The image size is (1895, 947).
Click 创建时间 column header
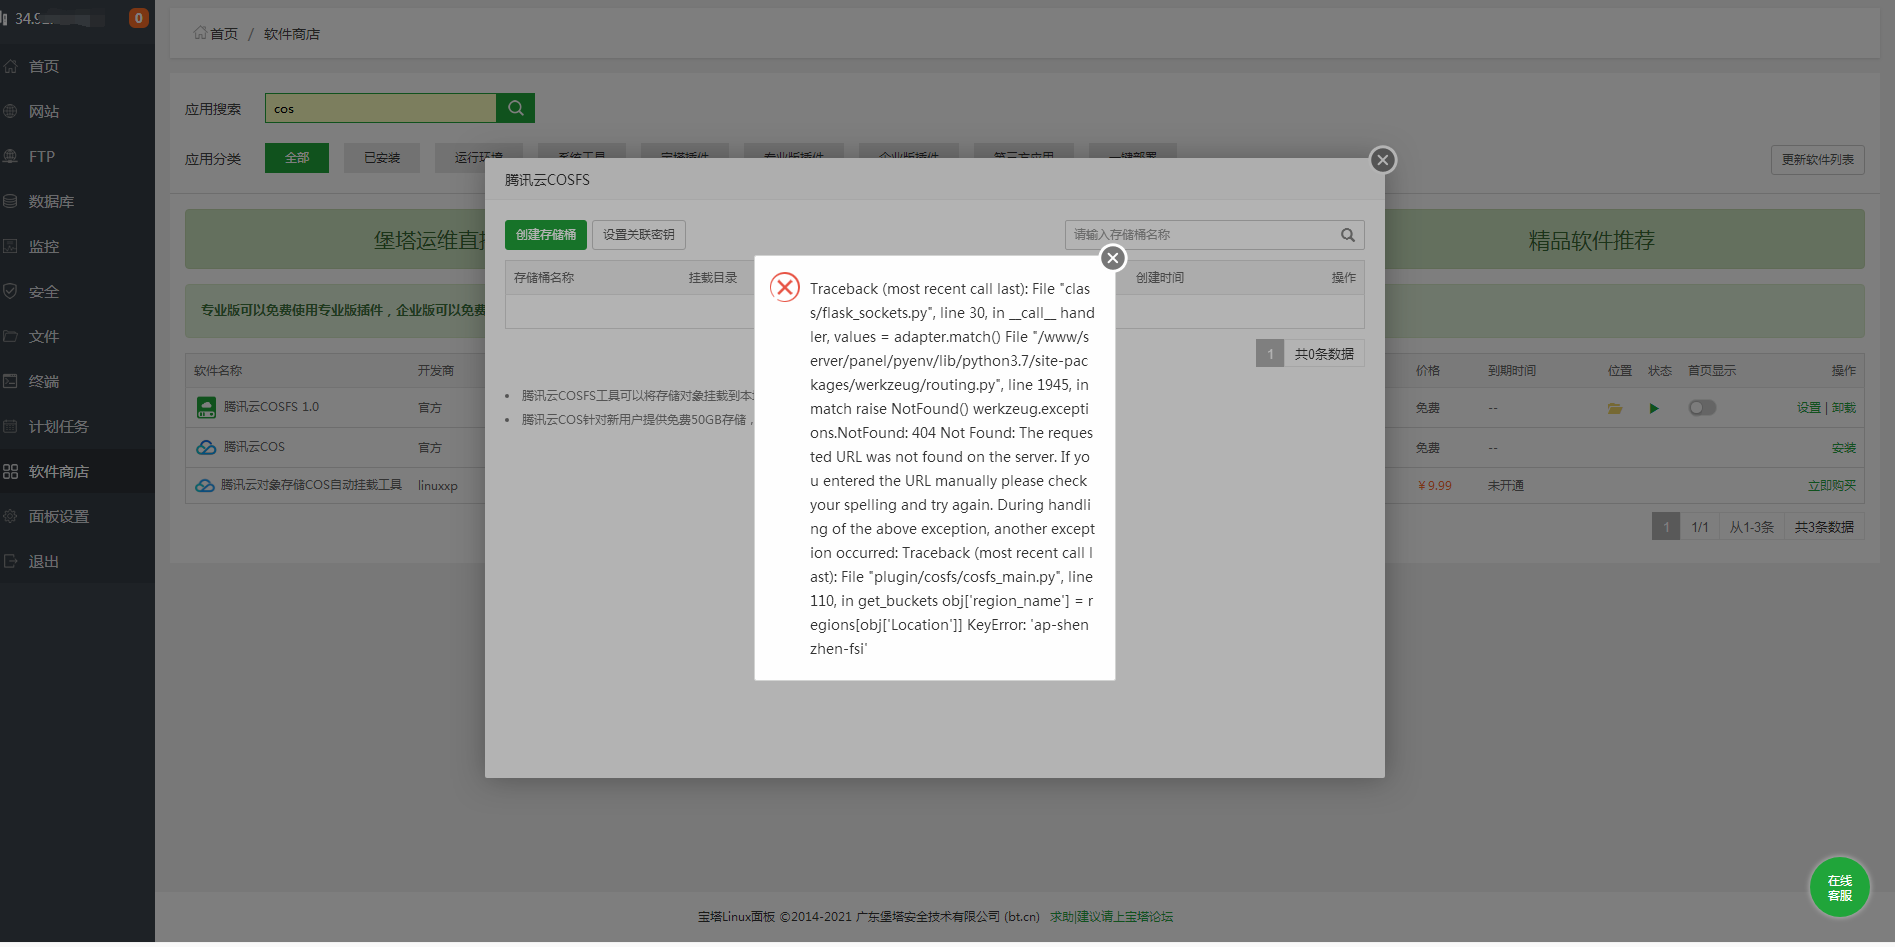pos(1160,278)
